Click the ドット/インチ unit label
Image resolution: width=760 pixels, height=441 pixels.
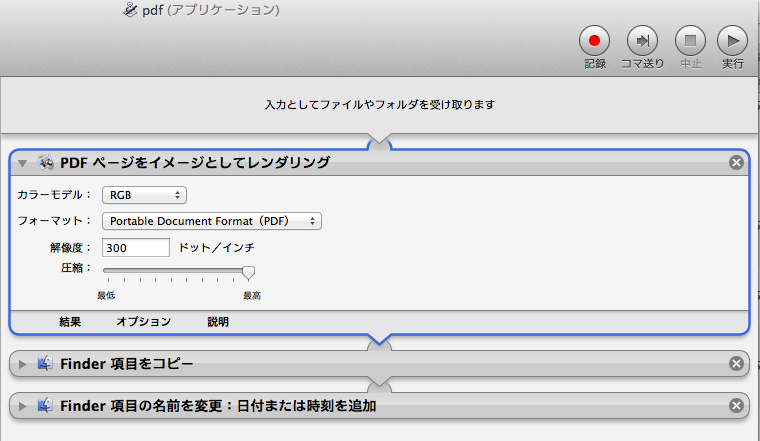click(216, 248)
